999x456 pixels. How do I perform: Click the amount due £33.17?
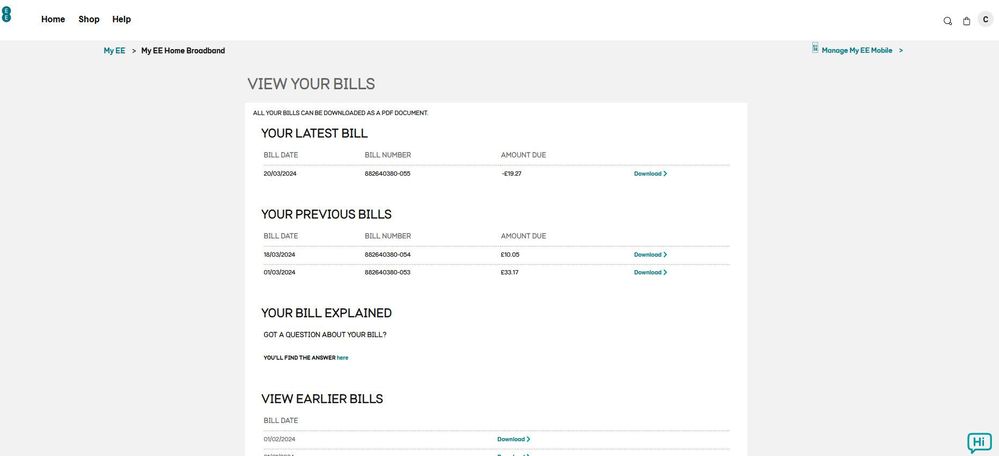tap(510, 272)
